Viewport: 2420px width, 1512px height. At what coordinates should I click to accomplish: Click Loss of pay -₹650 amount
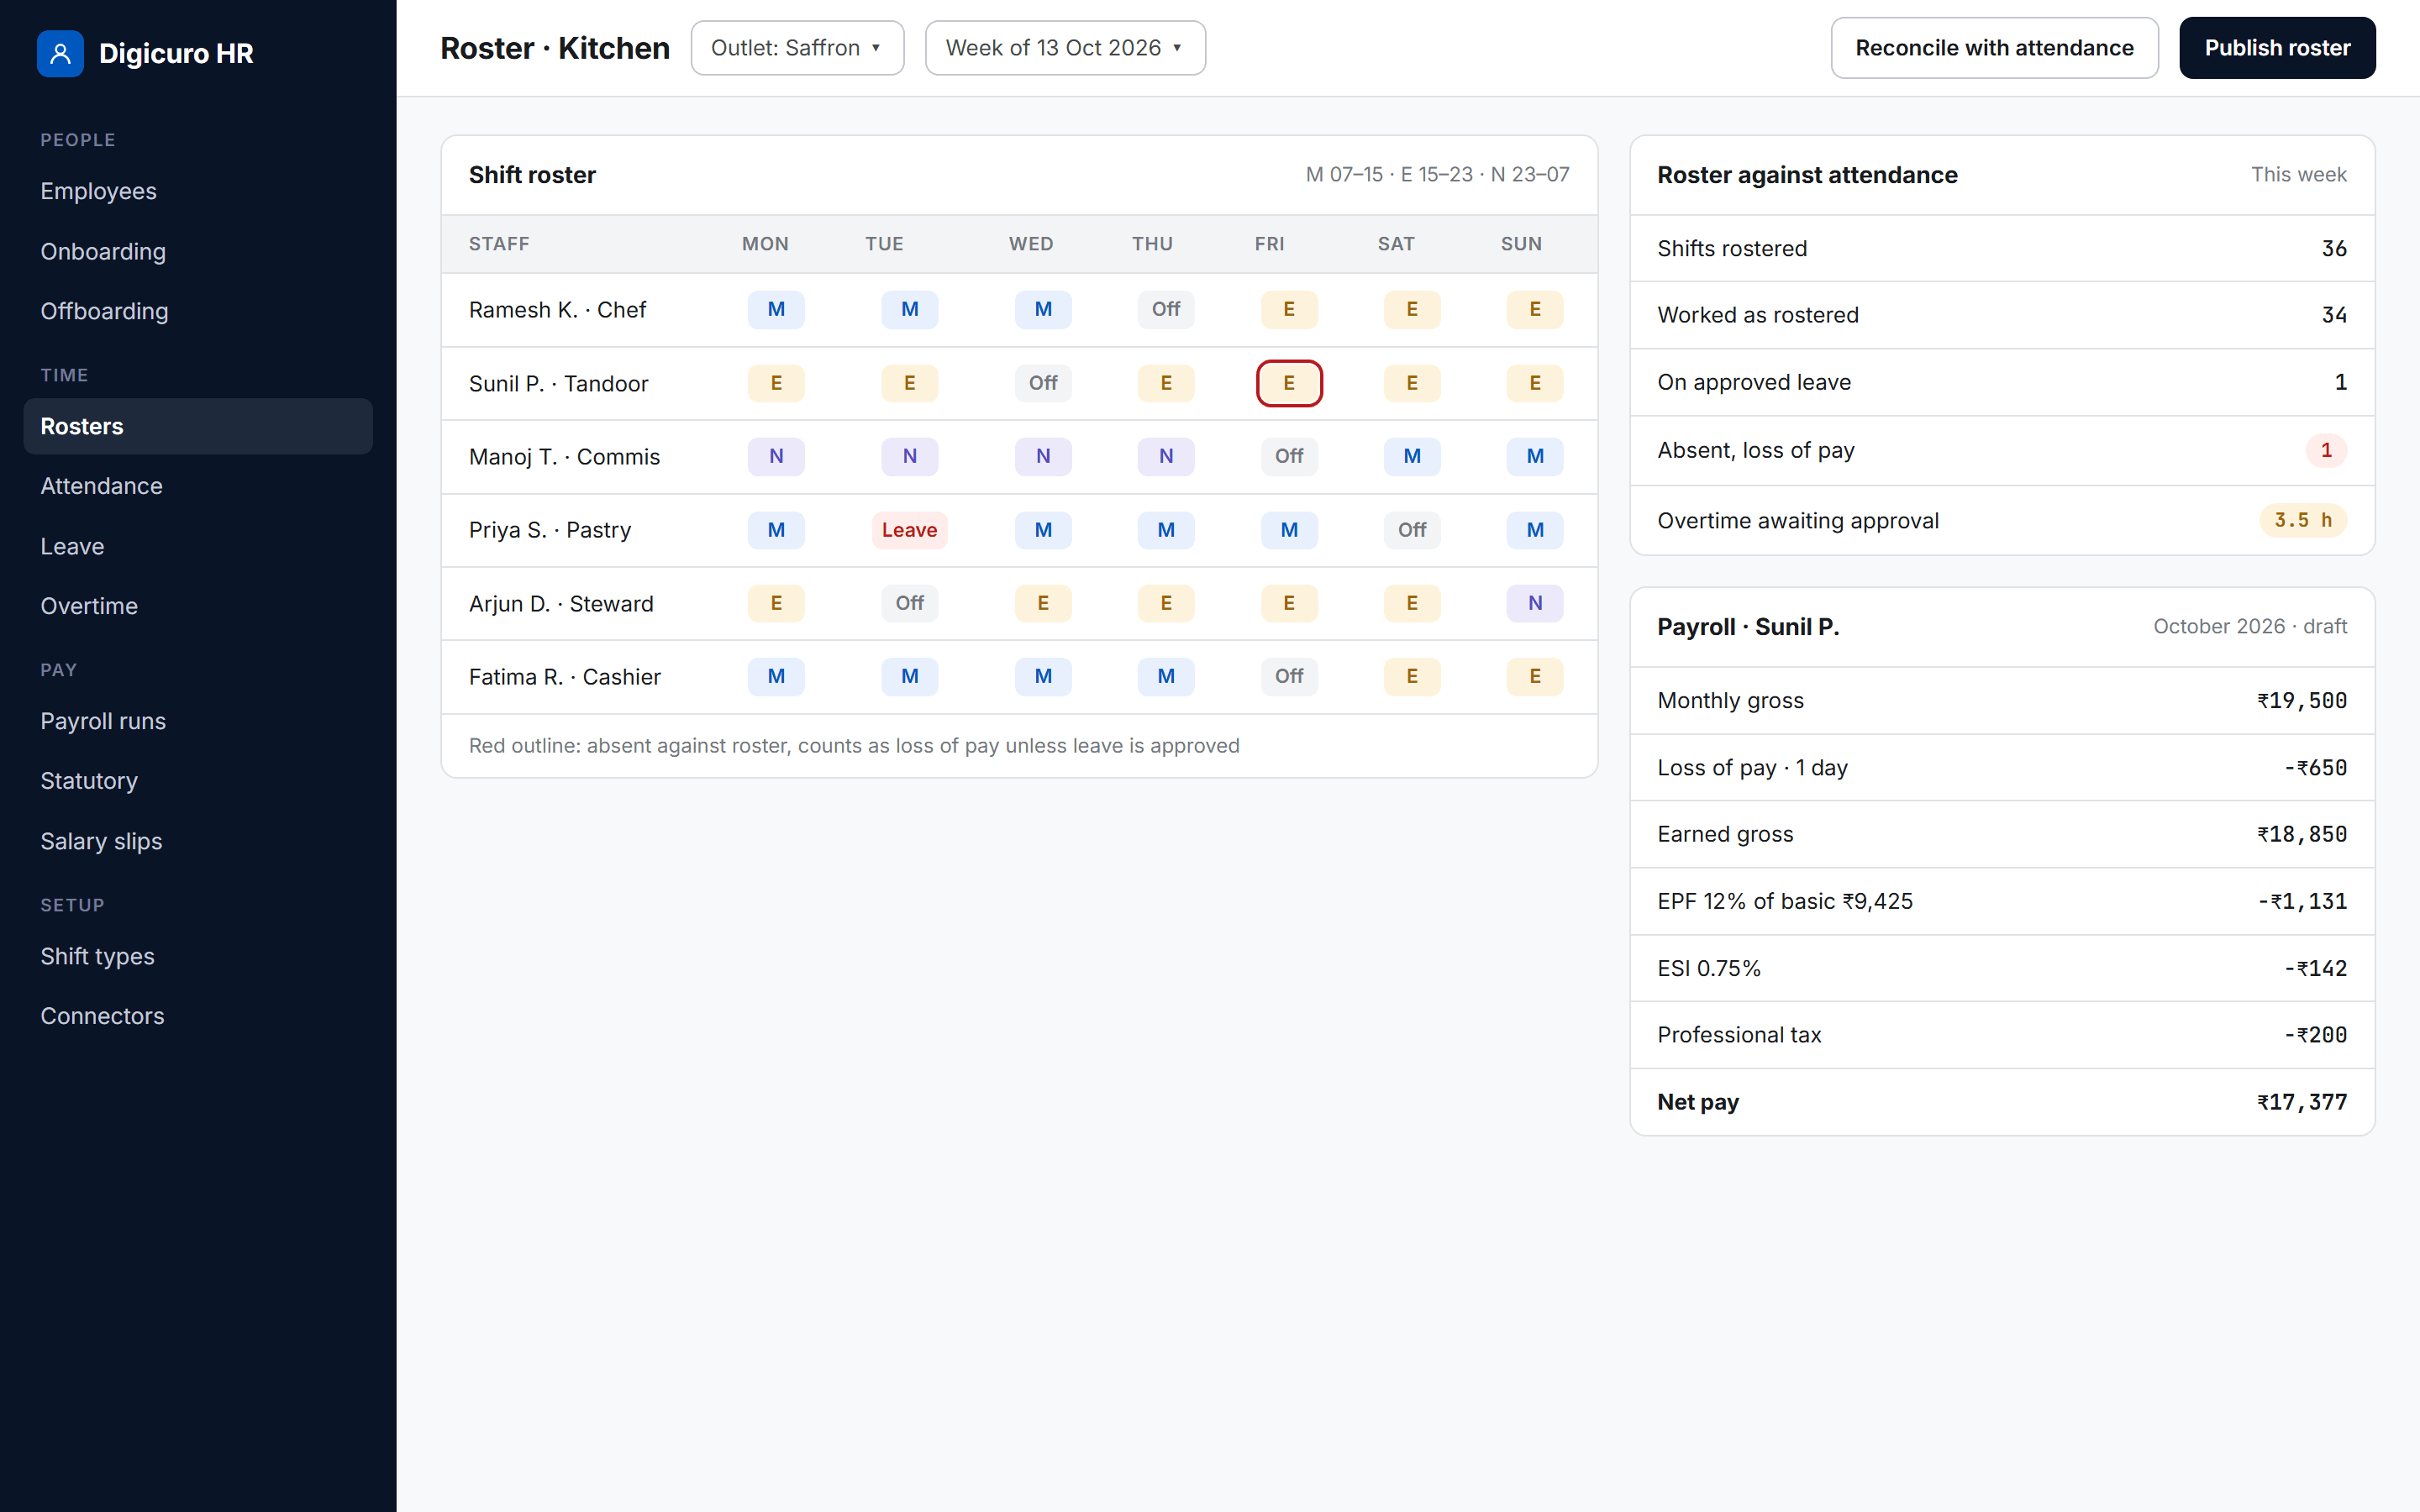tap(2315, 768)
